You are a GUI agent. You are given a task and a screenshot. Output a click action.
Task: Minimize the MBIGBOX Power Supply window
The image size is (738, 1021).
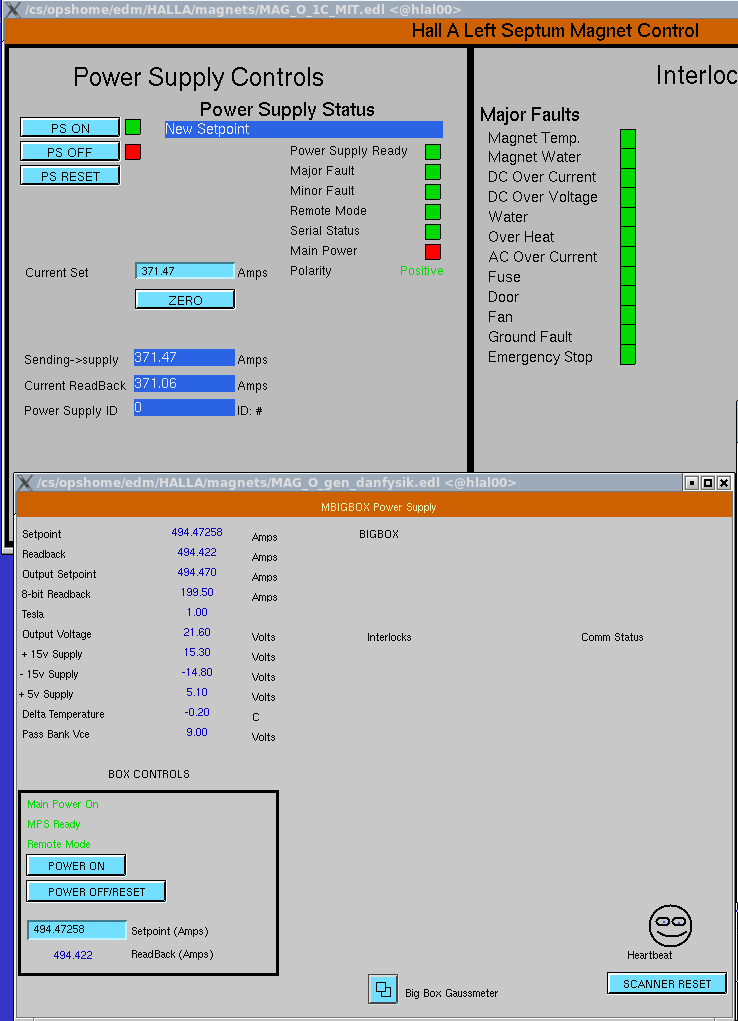coord(692,483)
